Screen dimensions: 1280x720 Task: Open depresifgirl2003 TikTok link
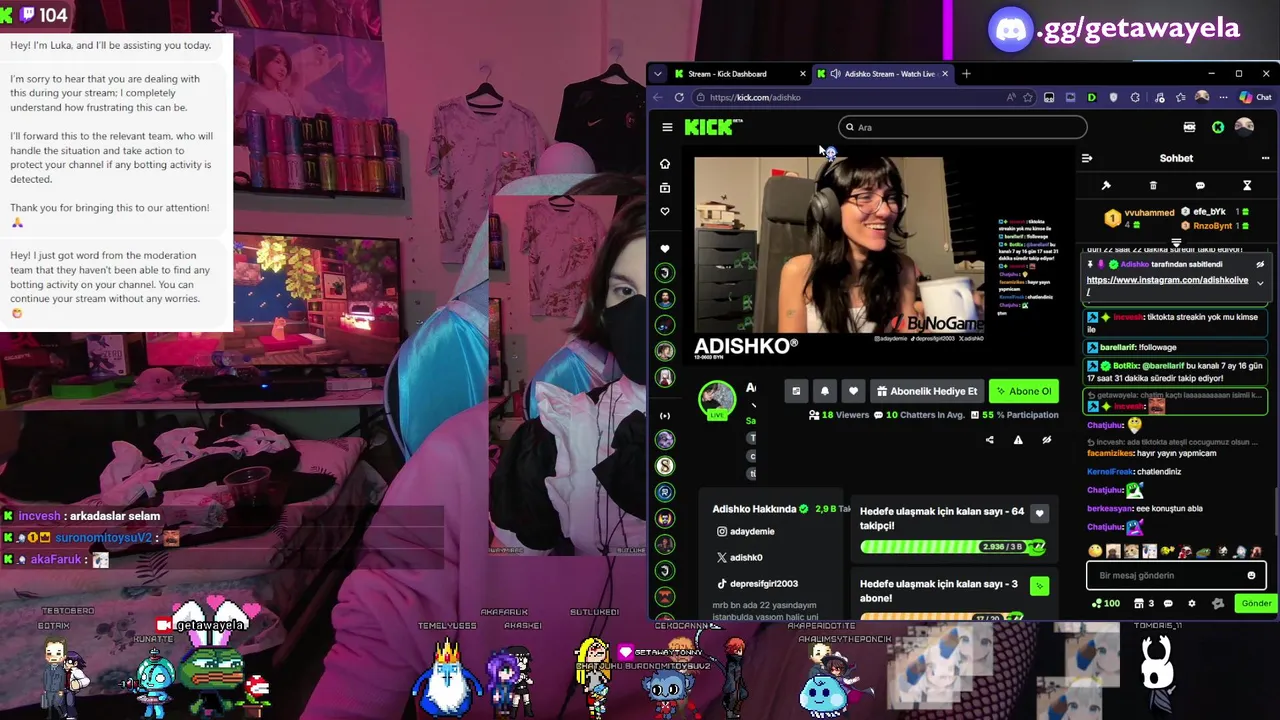click(756, 584)
